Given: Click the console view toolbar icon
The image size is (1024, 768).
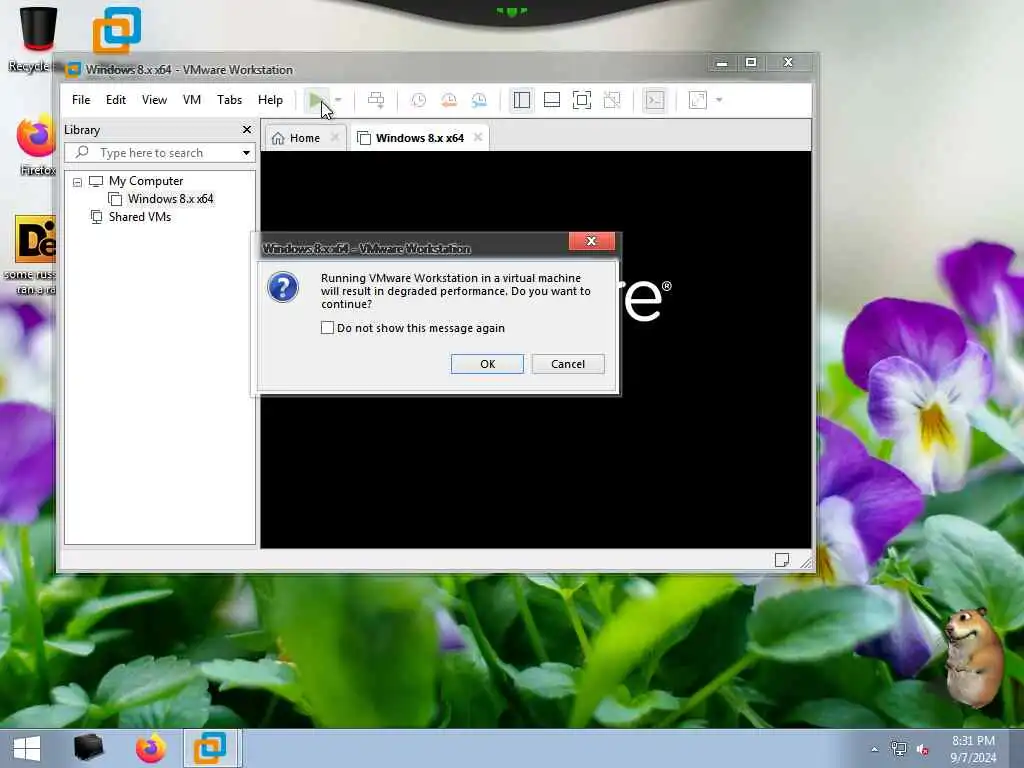Looking at the screenshot, I should (654, 100).
